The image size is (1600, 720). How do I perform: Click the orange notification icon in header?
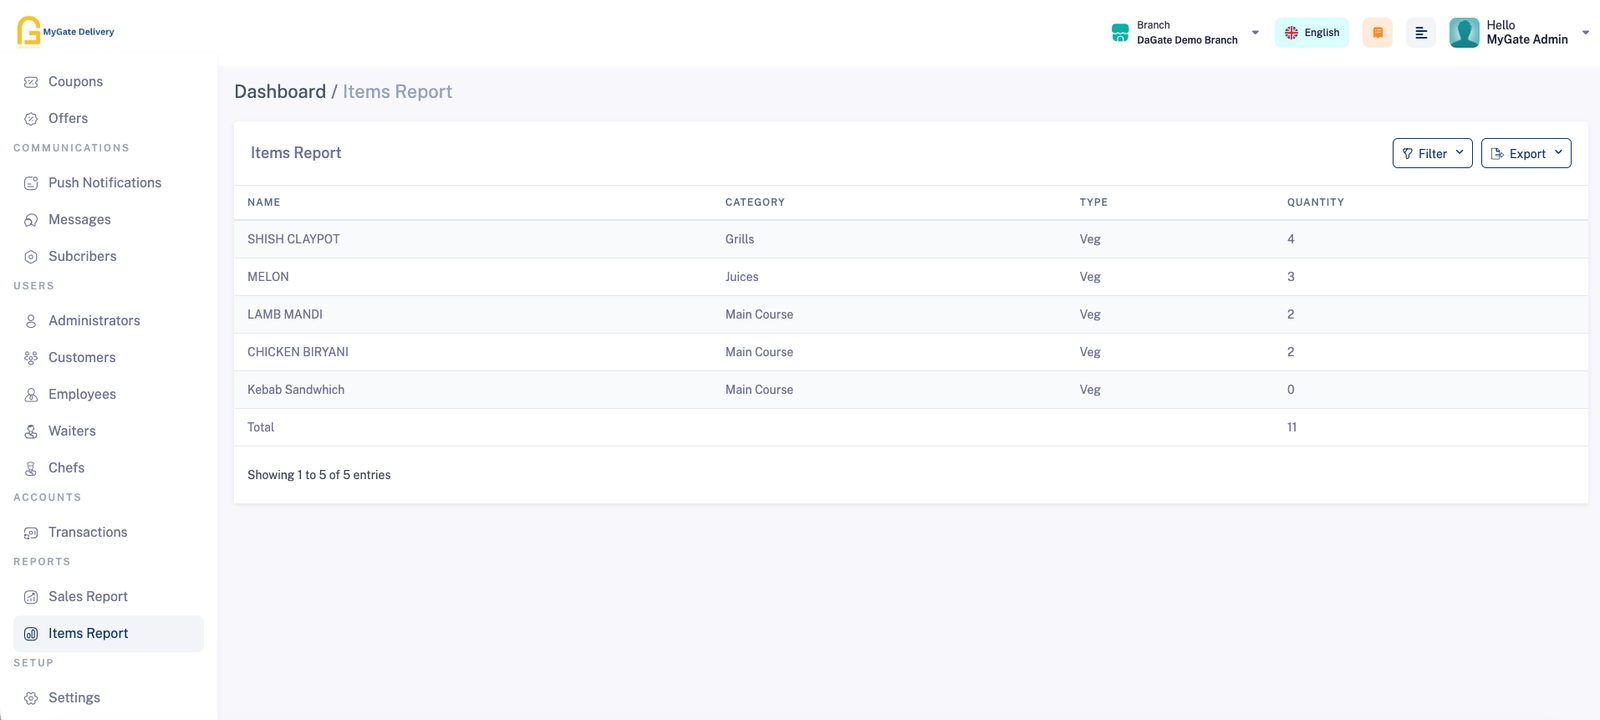click(x=1377, y=33)
